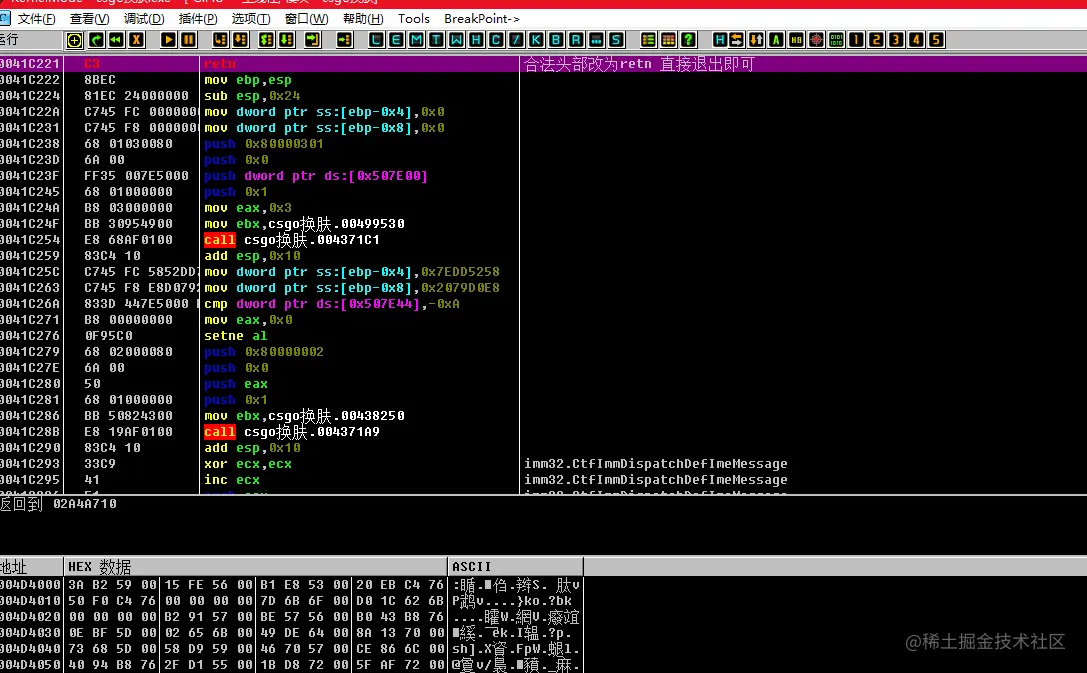The image size is (1087, 673).
Task: Click the second cyan H plugin icon
Action: 720,40
